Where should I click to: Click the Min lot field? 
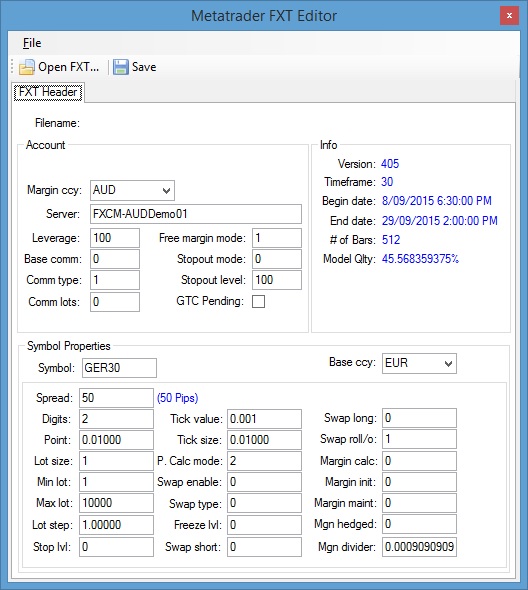click(116, 482)
